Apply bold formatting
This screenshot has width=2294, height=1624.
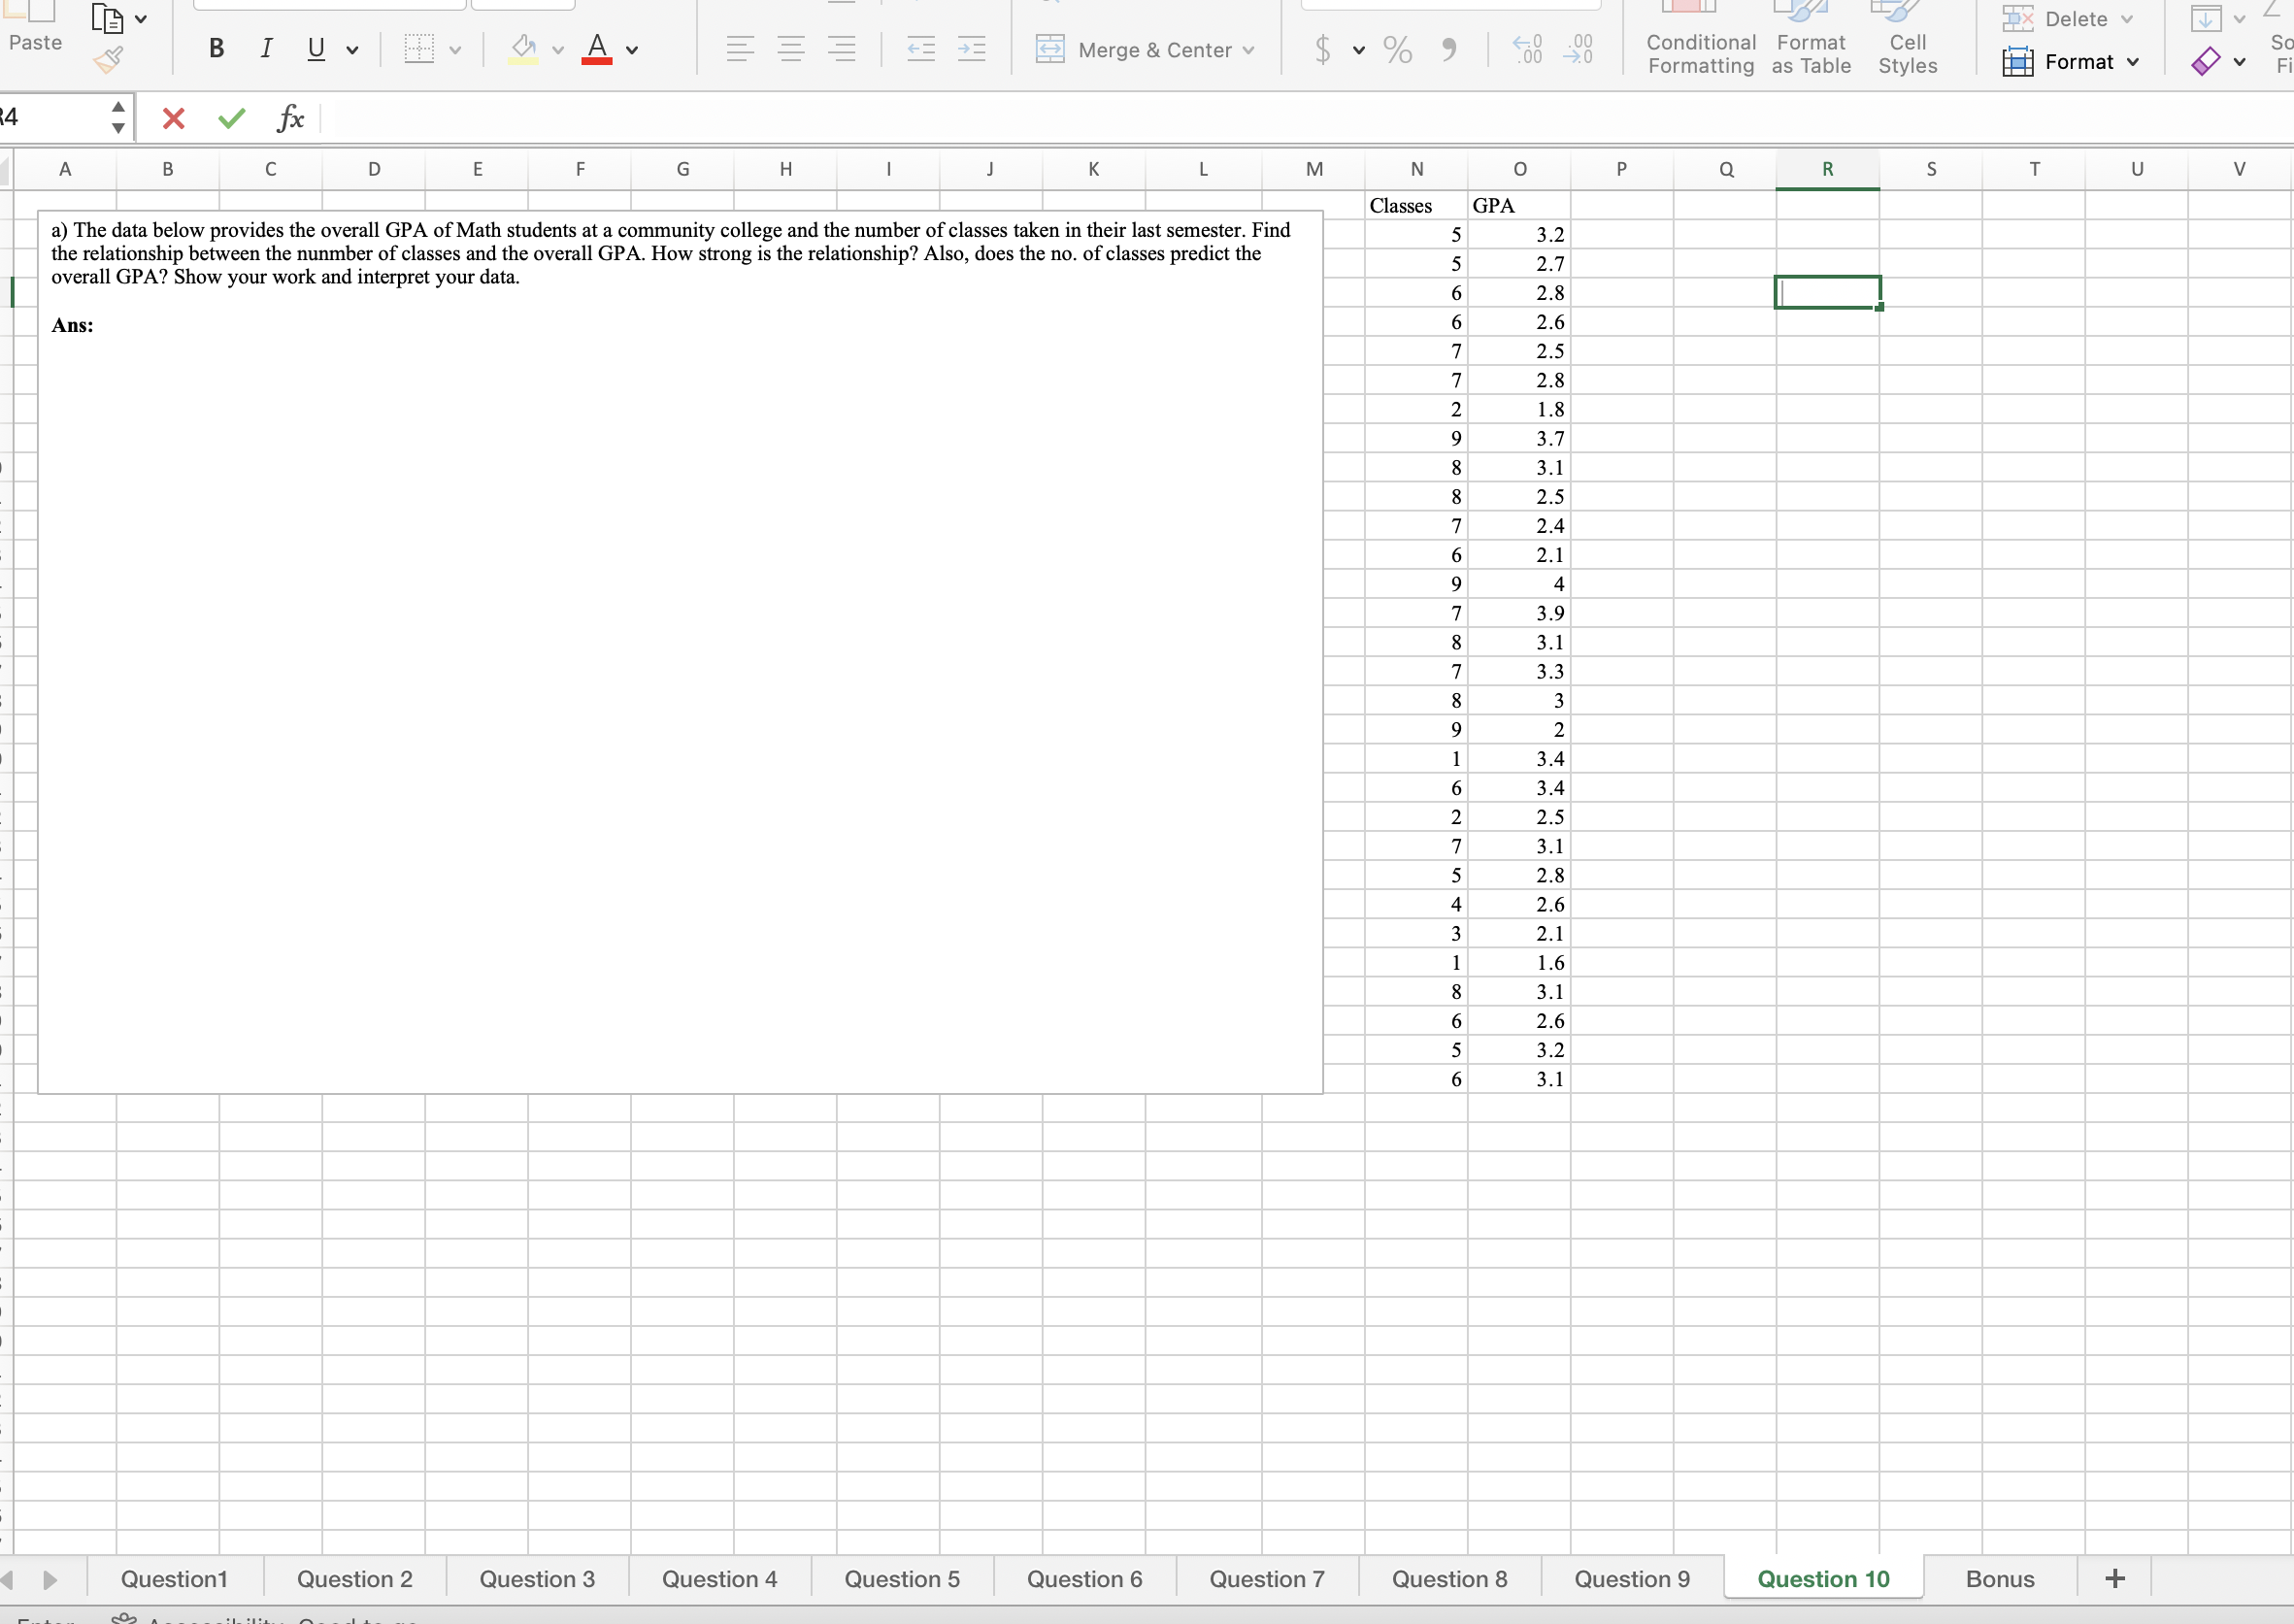pos(214,48)
